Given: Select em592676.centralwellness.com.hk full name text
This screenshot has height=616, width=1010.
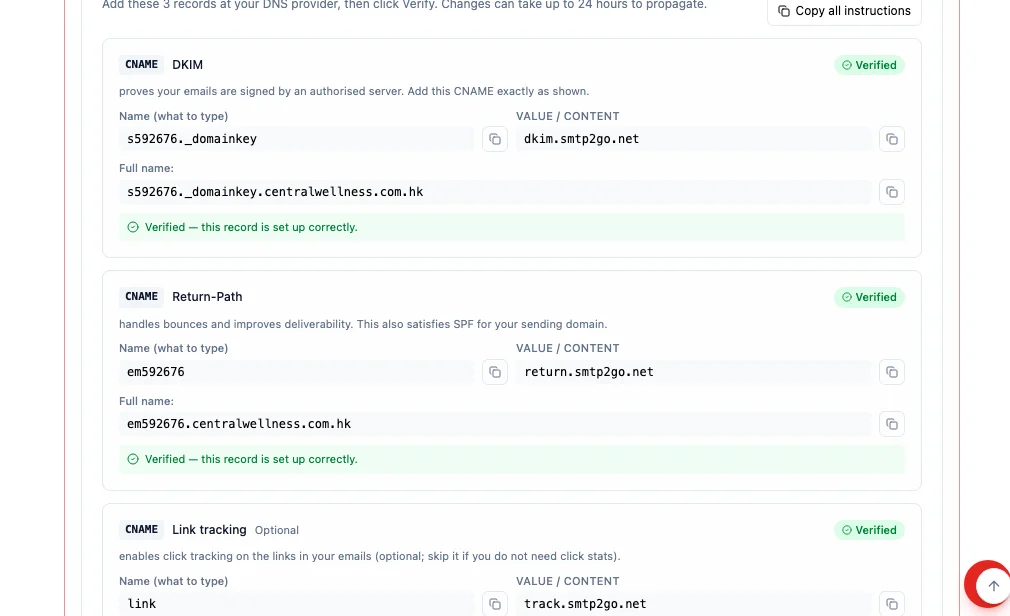Looking at the screenshot, I should (x=239, y=424).
